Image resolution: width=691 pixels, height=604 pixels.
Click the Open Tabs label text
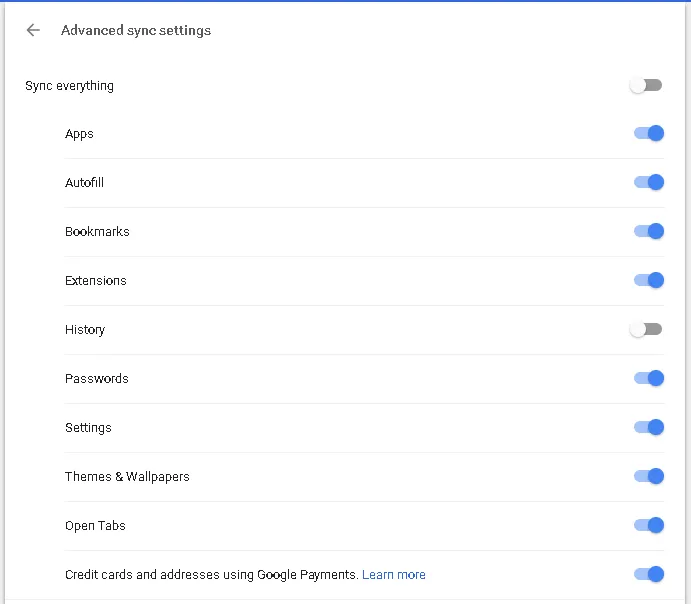pyautogui.click(x=95, y=526)
